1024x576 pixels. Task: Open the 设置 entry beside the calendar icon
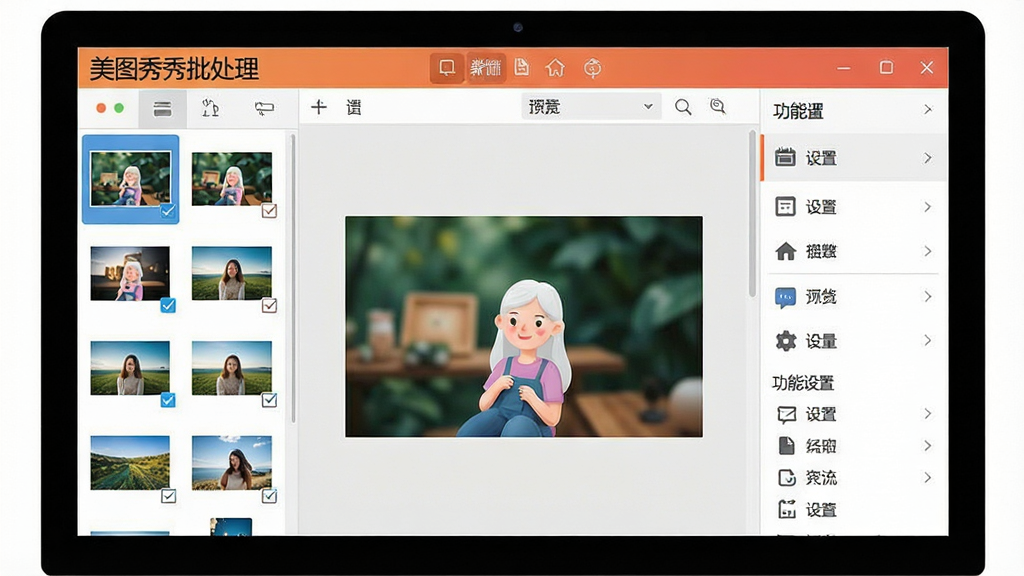coord(822,158)
